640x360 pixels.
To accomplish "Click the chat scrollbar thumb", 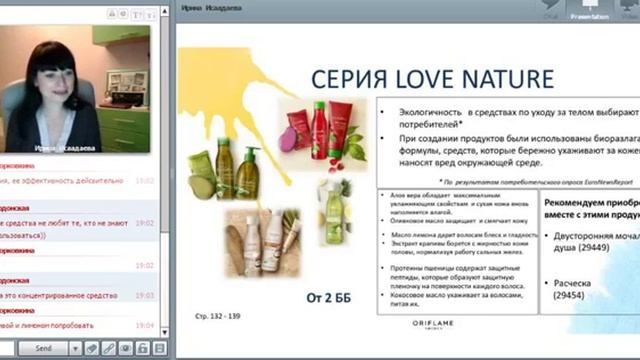I will tap(164, 124).
